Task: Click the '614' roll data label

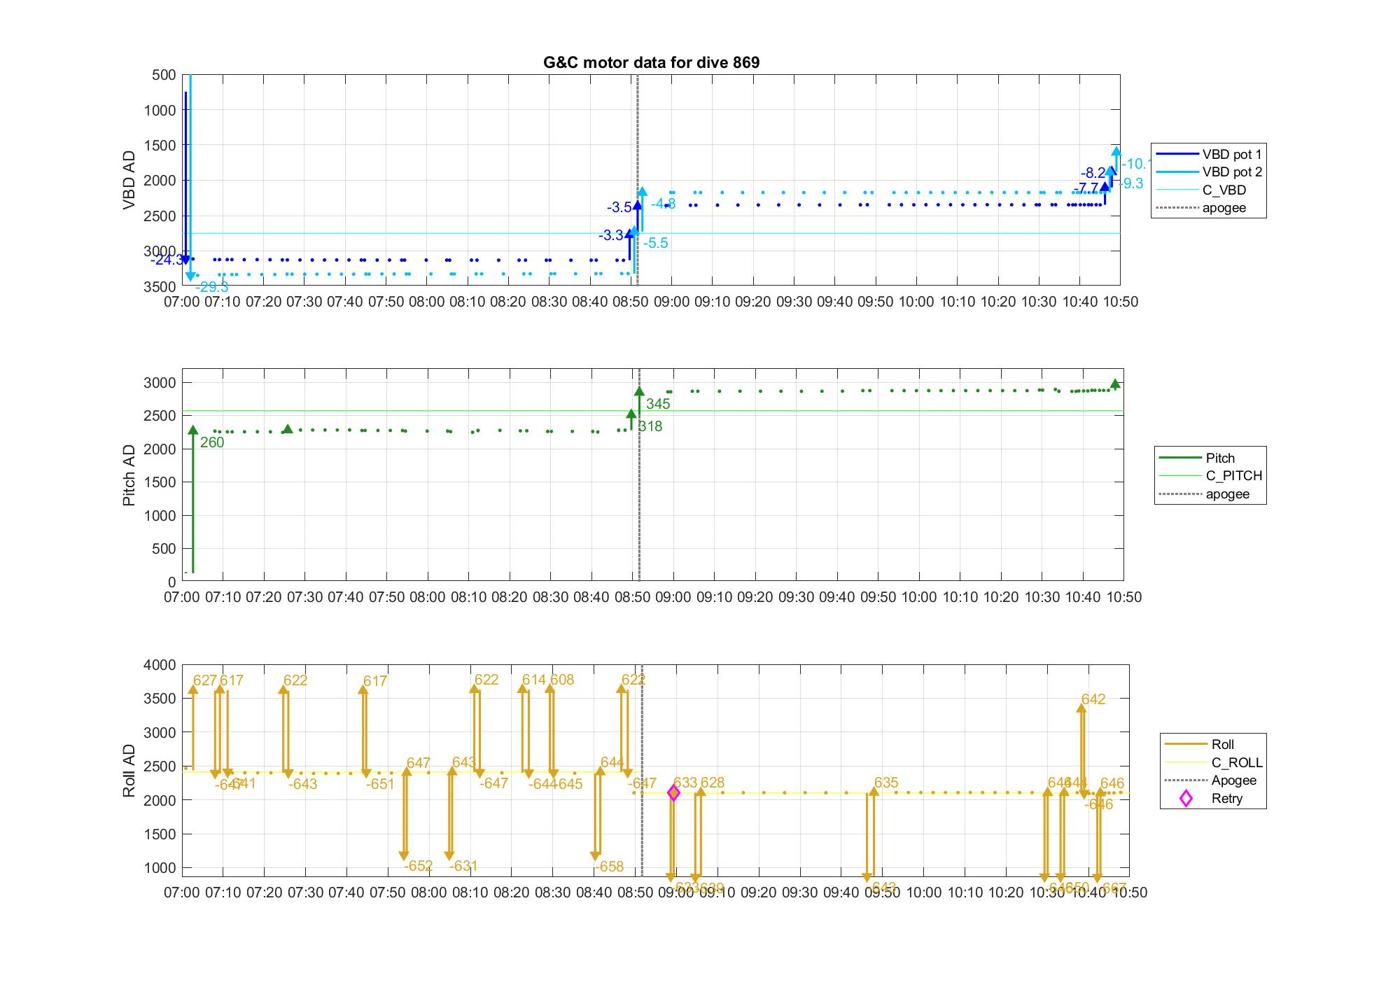Action: coord(534,680)
